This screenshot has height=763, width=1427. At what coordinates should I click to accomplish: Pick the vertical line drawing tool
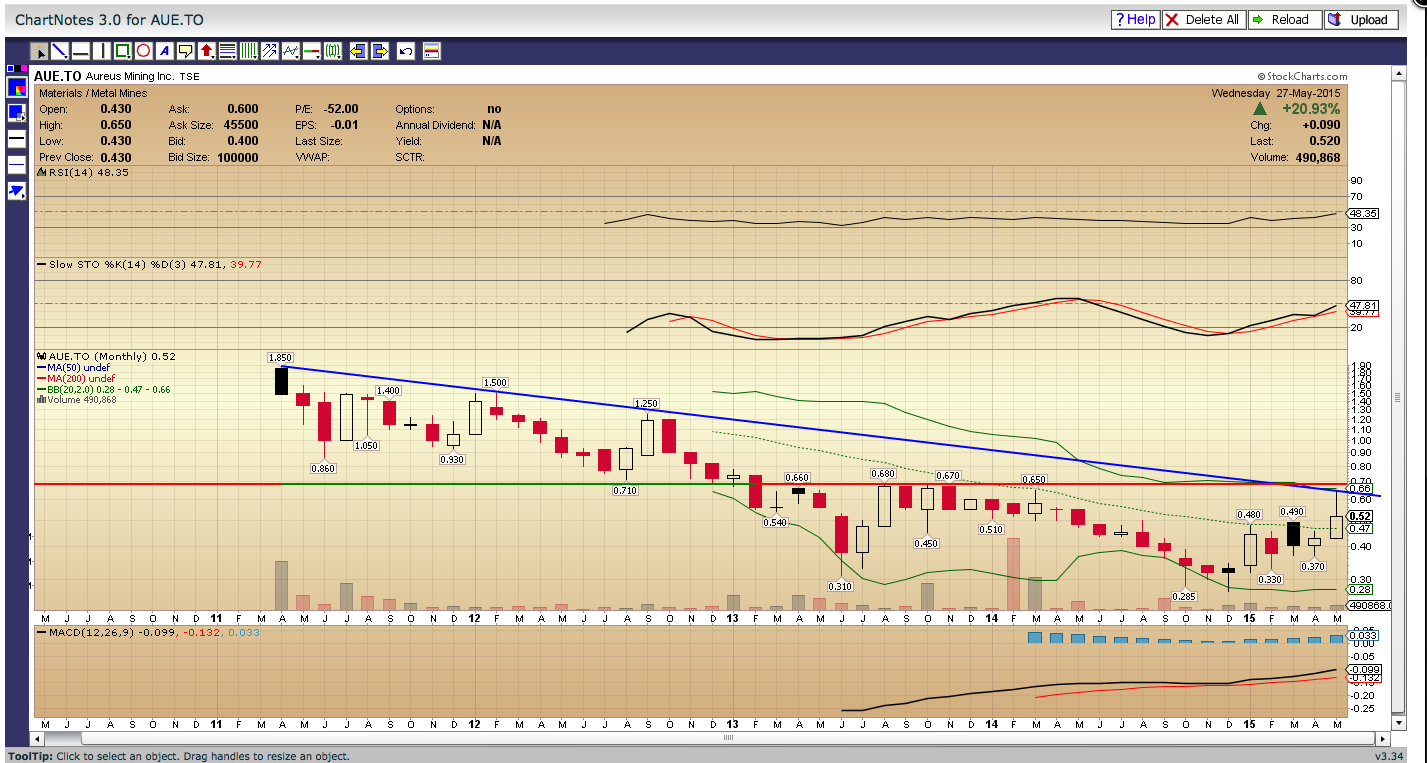click(x=102, y=51)
